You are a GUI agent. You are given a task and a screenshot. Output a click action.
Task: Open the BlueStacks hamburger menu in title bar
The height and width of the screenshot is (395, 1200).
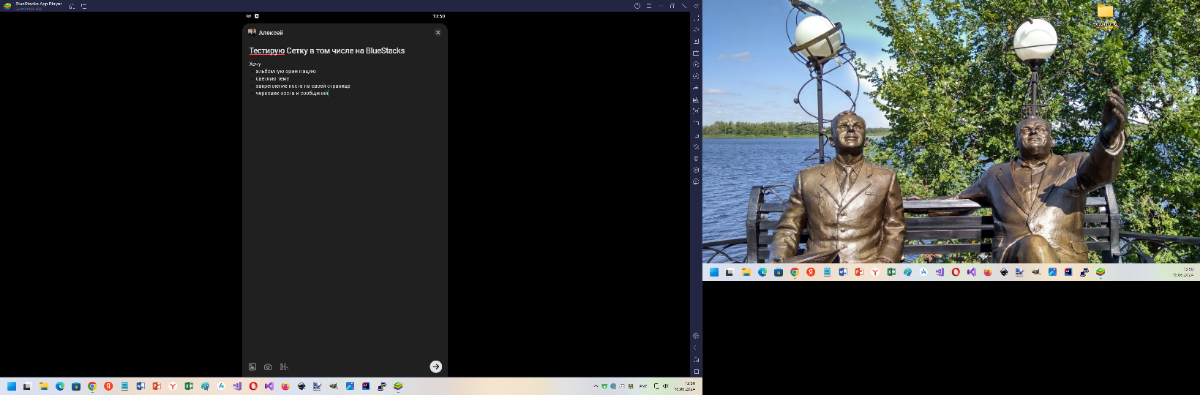coord(649,6)
